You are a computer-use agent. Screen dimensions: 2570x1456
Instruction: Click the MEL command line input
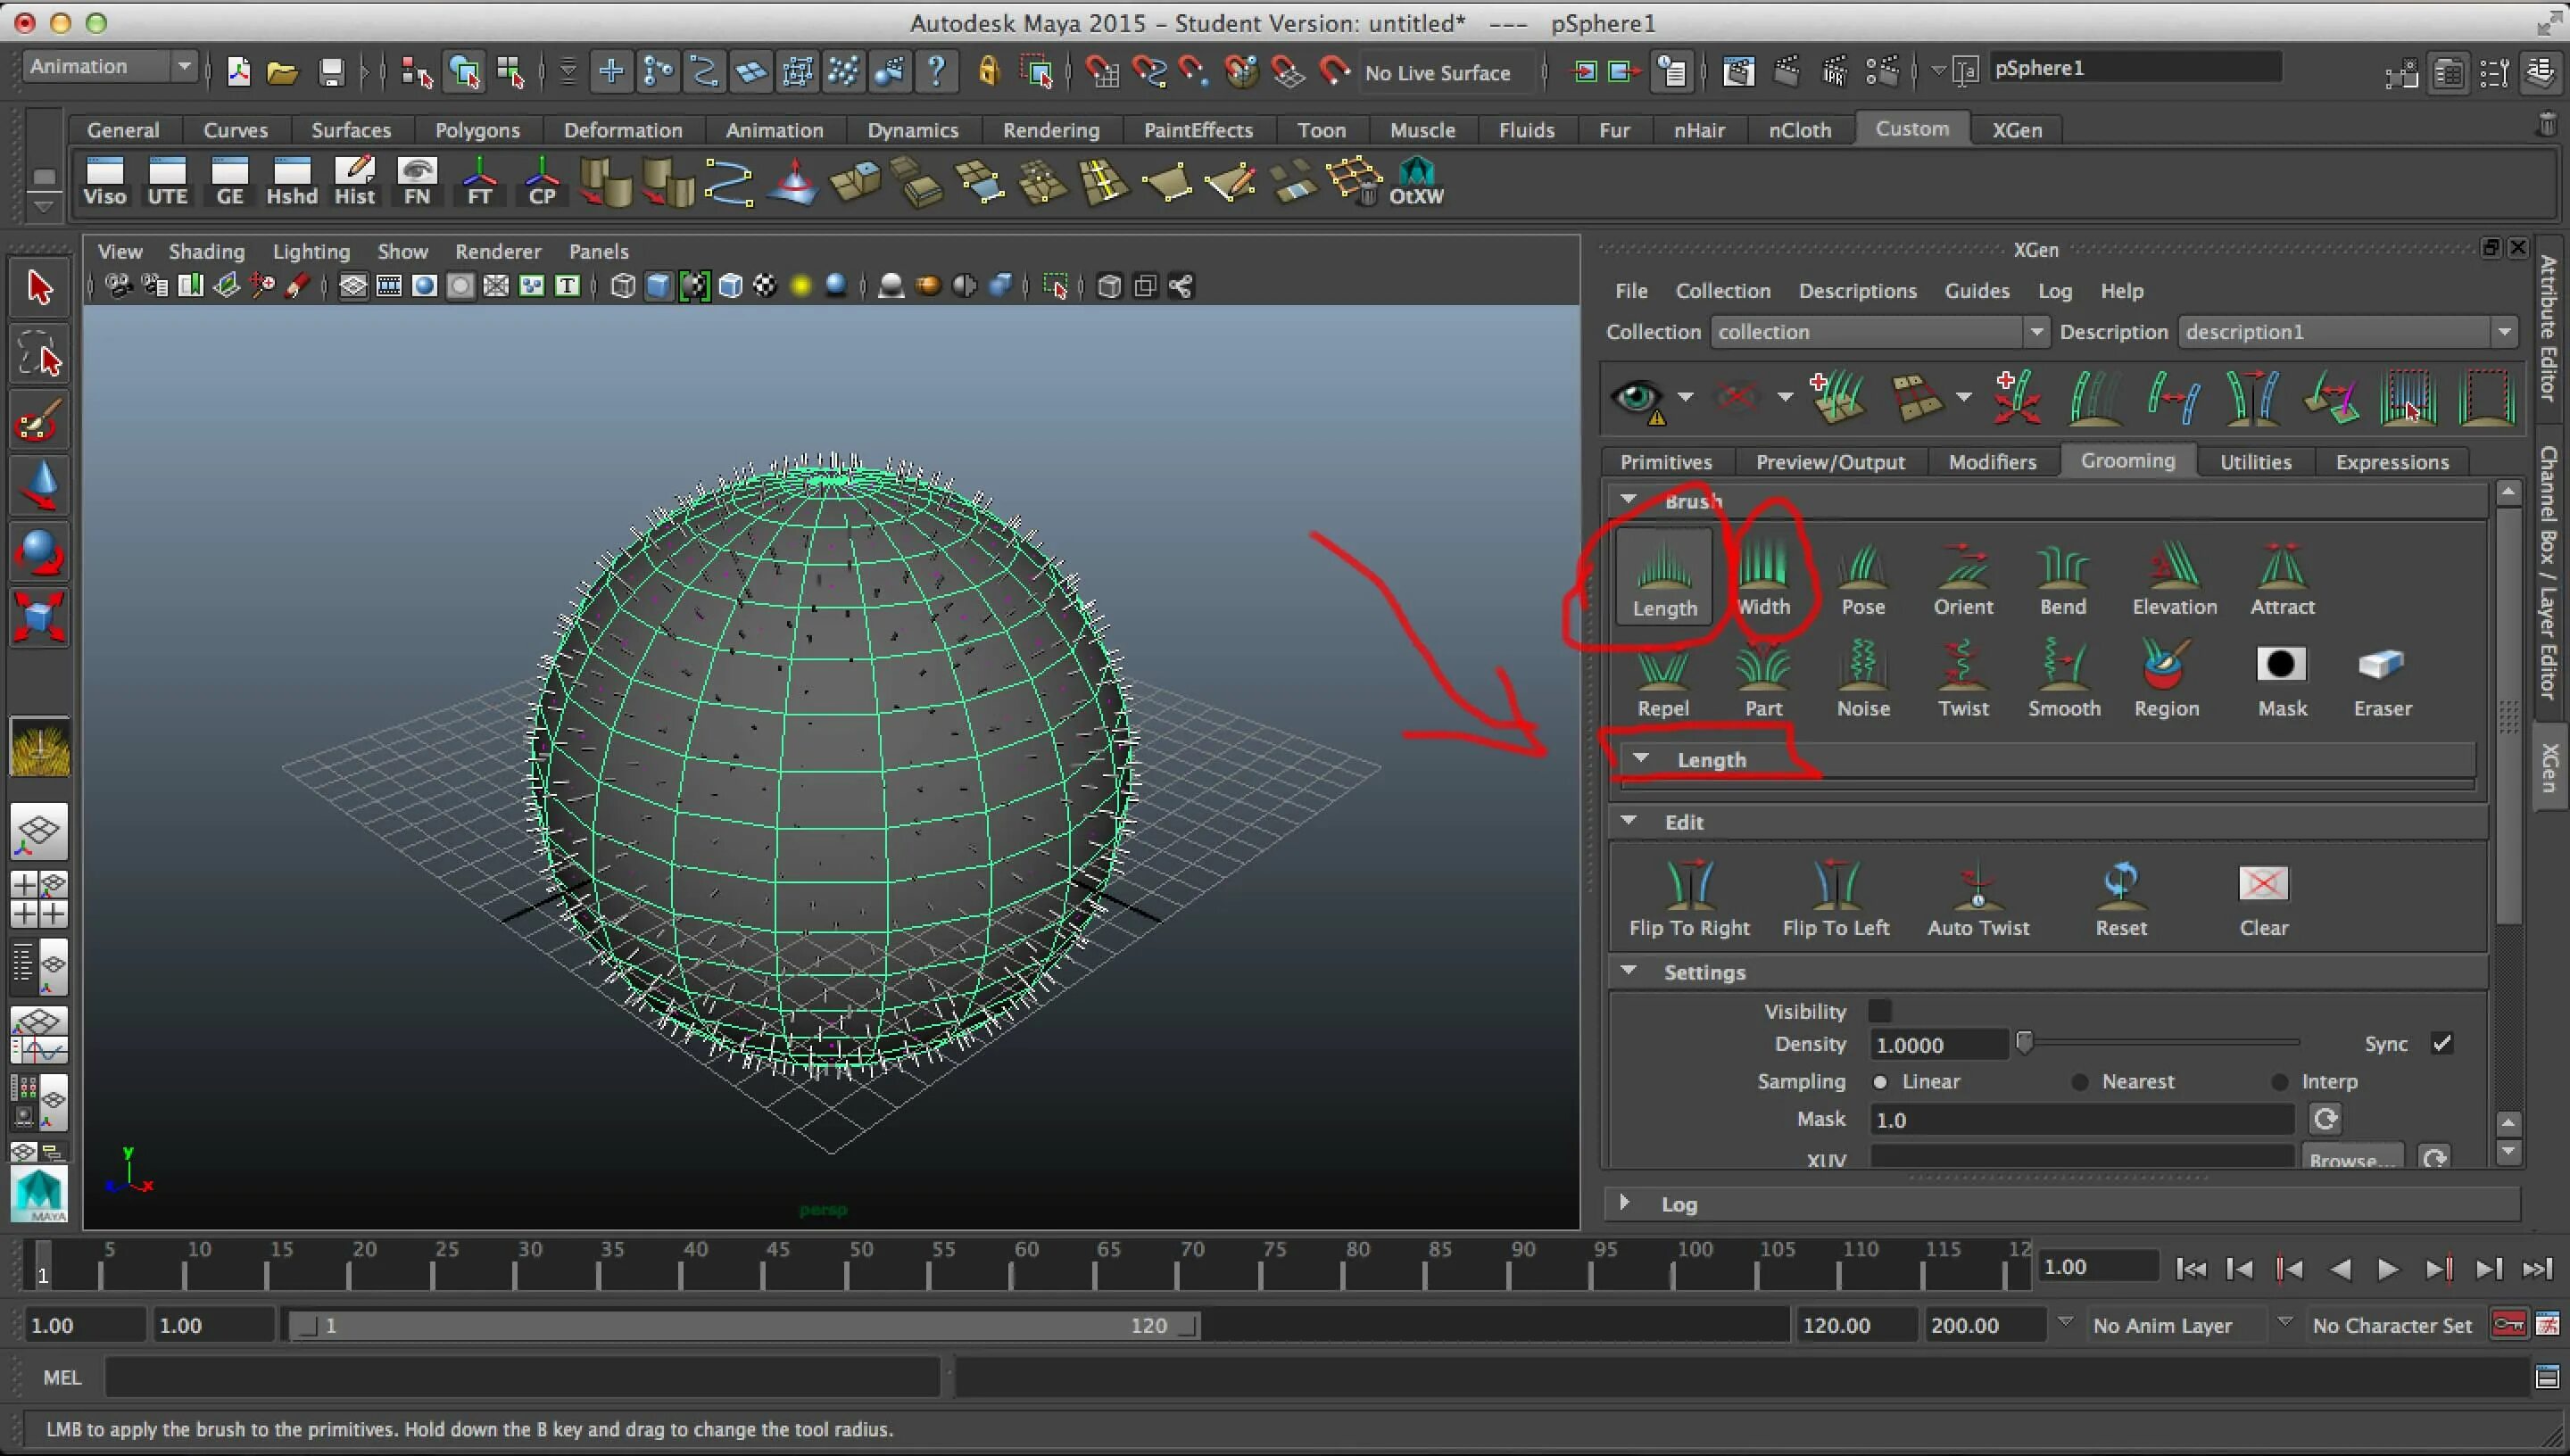522,1378
